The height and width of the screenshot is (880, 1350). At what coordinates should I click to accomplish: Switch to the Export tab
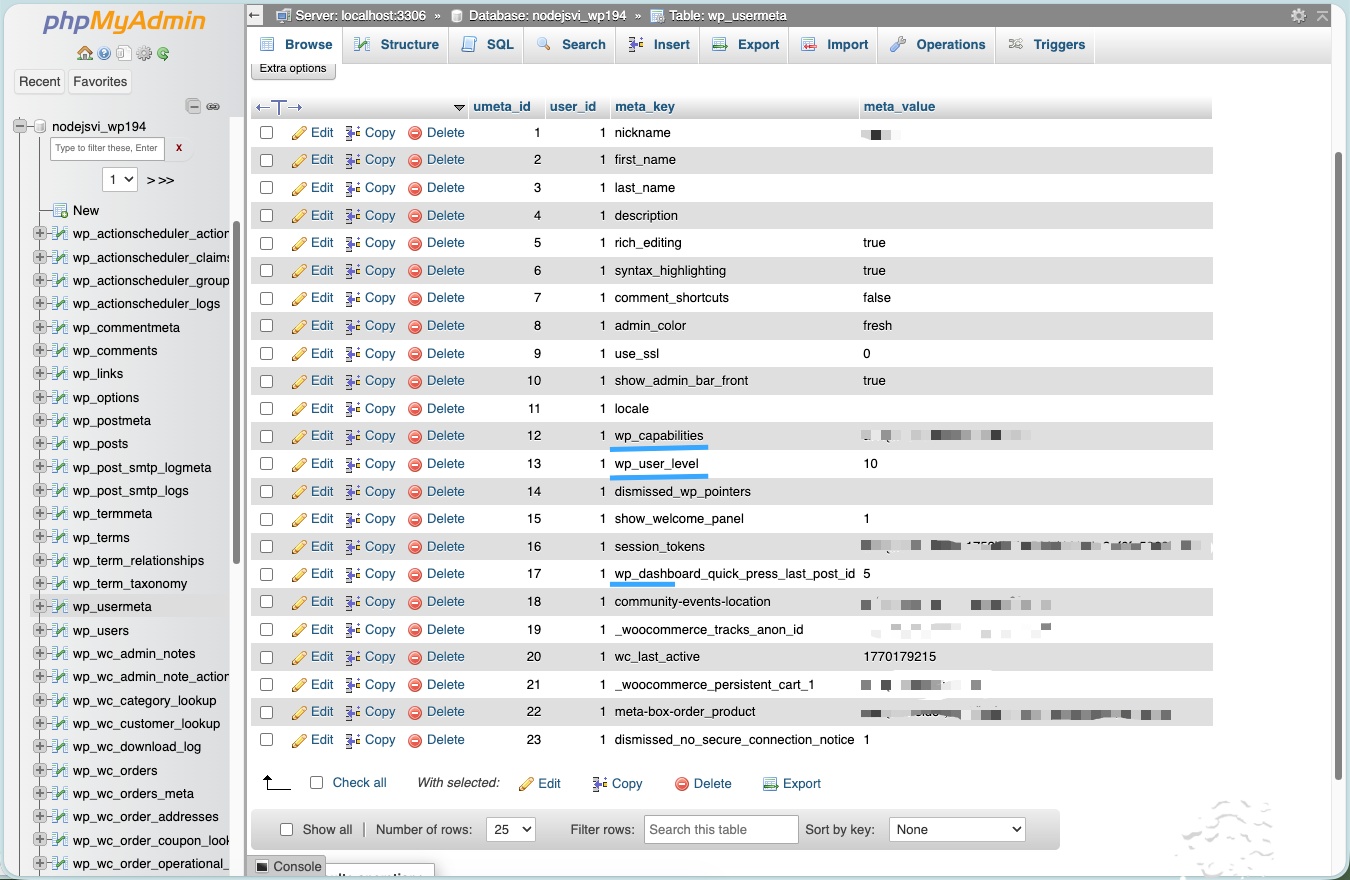point(746,45)
